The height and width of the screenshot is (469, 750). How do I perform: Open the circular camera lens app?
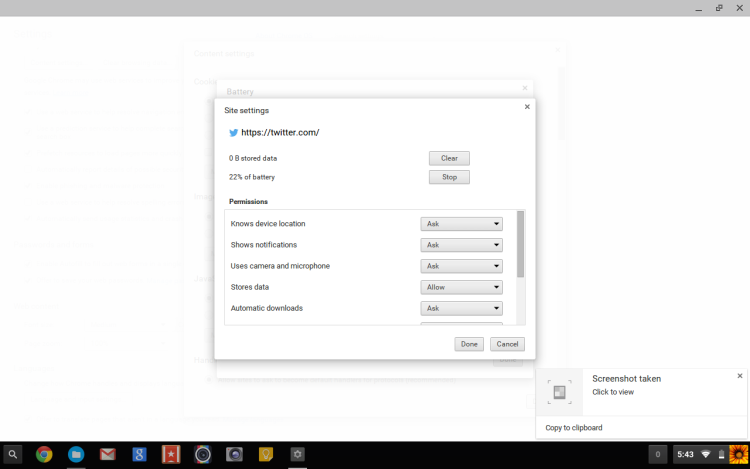(203, 455)
